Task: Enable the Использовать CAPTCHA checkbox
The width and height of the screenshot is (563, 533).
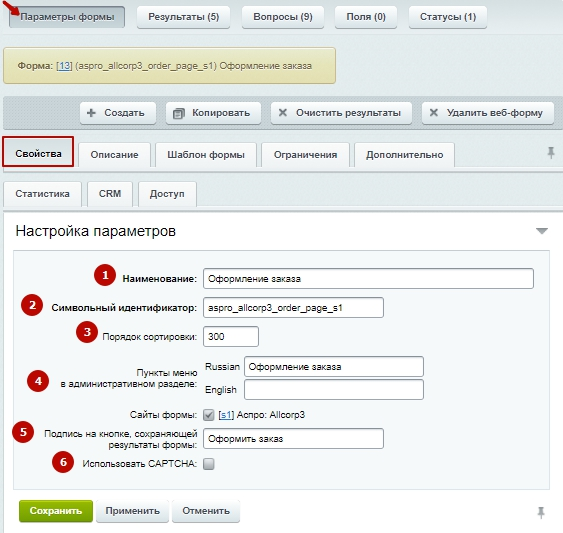Action: click(209, 464)
